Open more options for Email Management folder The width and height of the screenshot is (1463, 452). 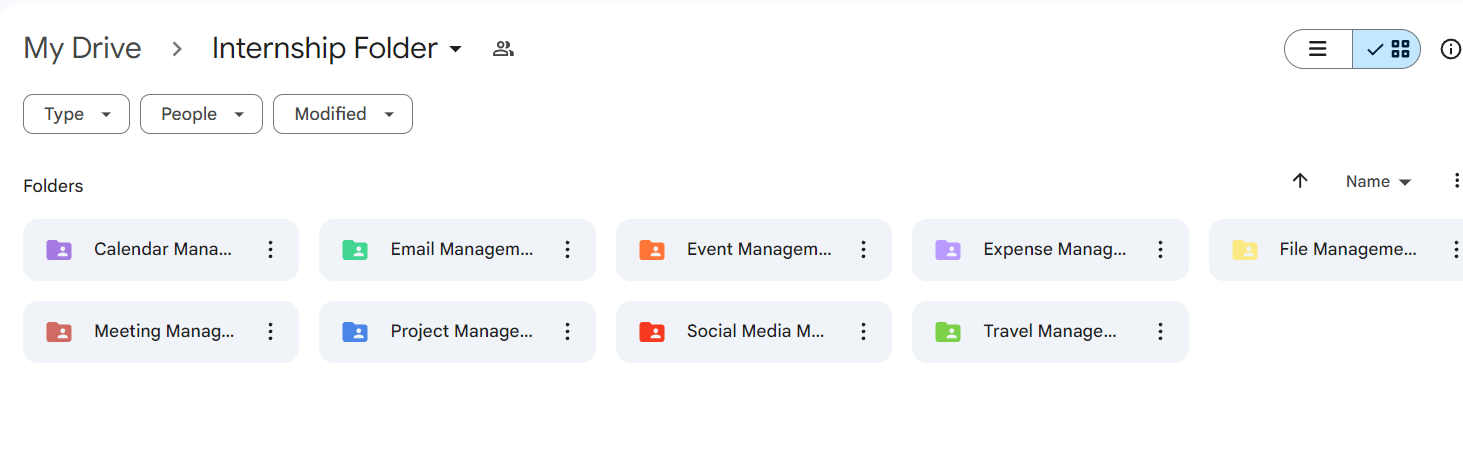click(x=567, y=250)
